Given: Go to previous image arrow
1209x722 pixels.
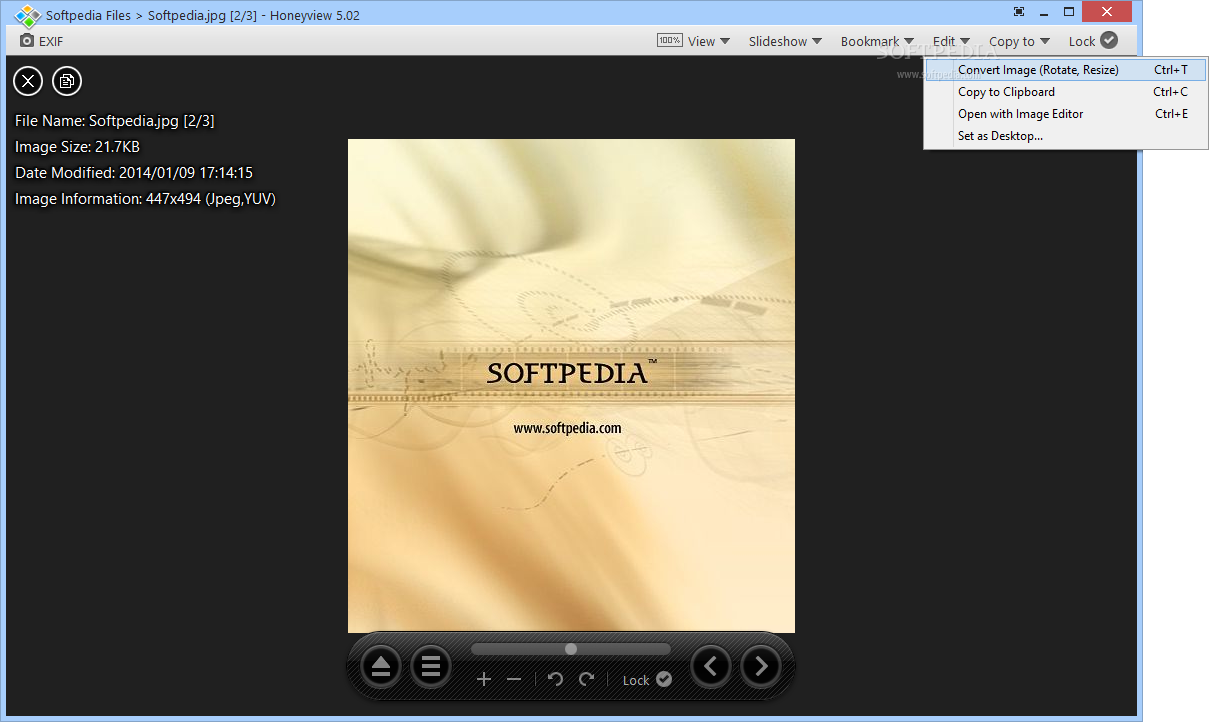Looking at the screenshot, I should [x=711, y=666].
